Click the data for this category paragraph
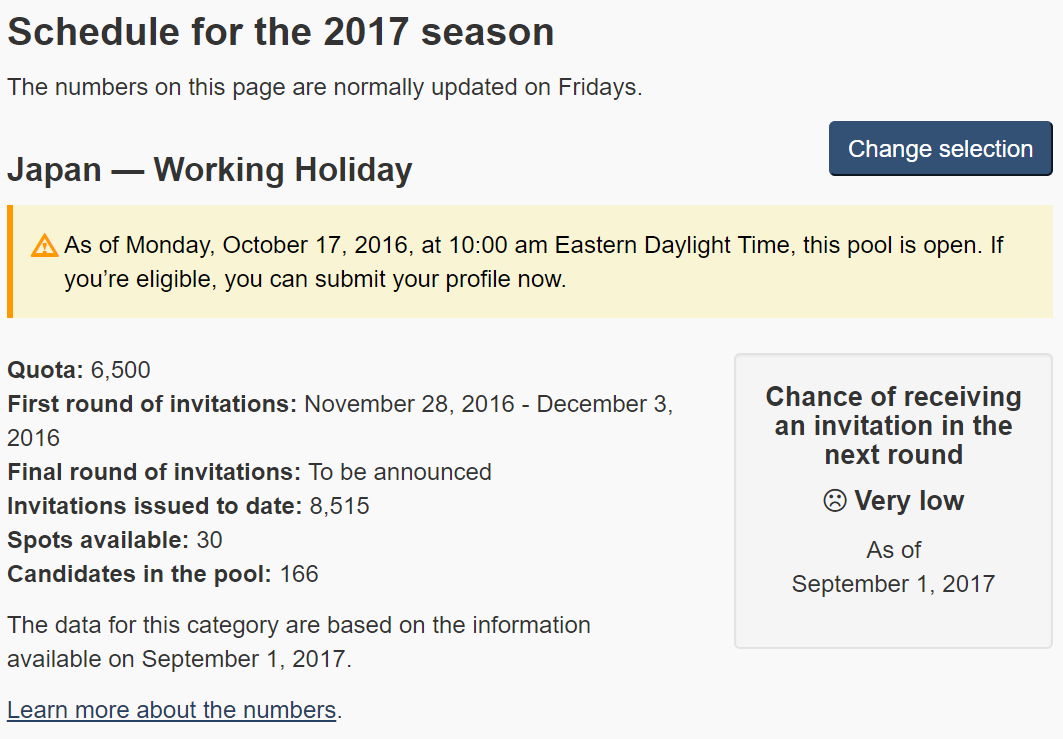Viewport: 1063px width, 739px height. [x=299, y=641]
